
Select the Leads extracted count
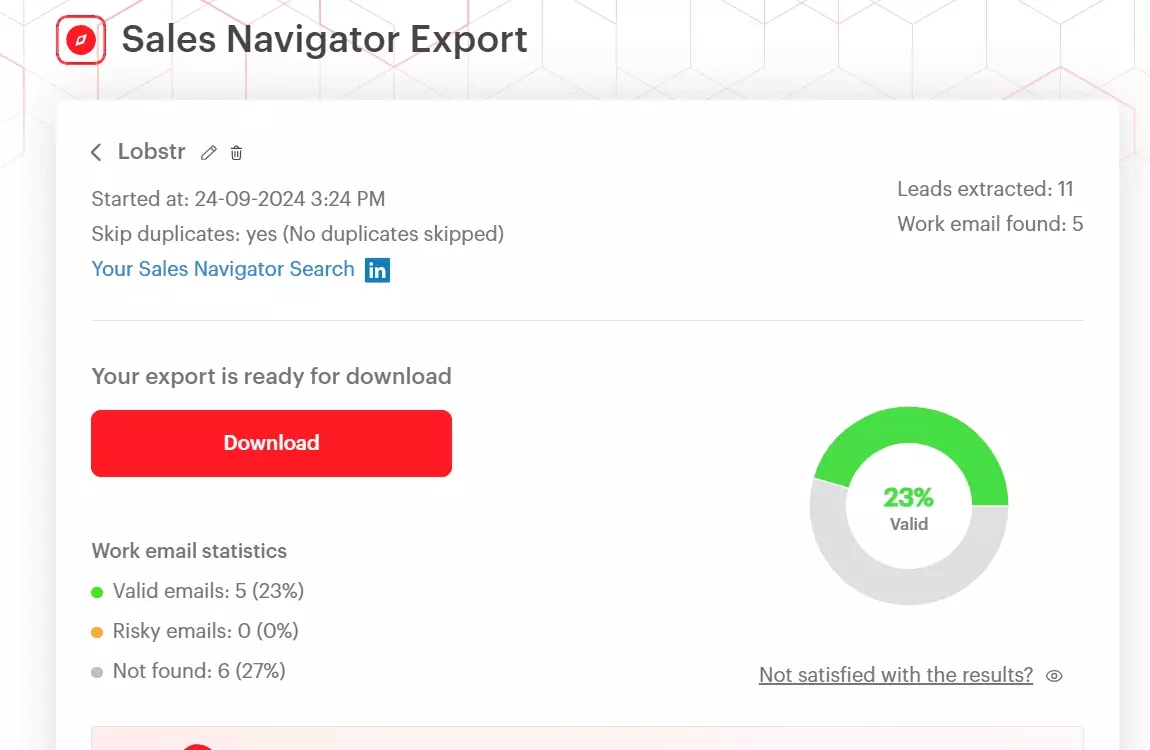click(987, 188)
